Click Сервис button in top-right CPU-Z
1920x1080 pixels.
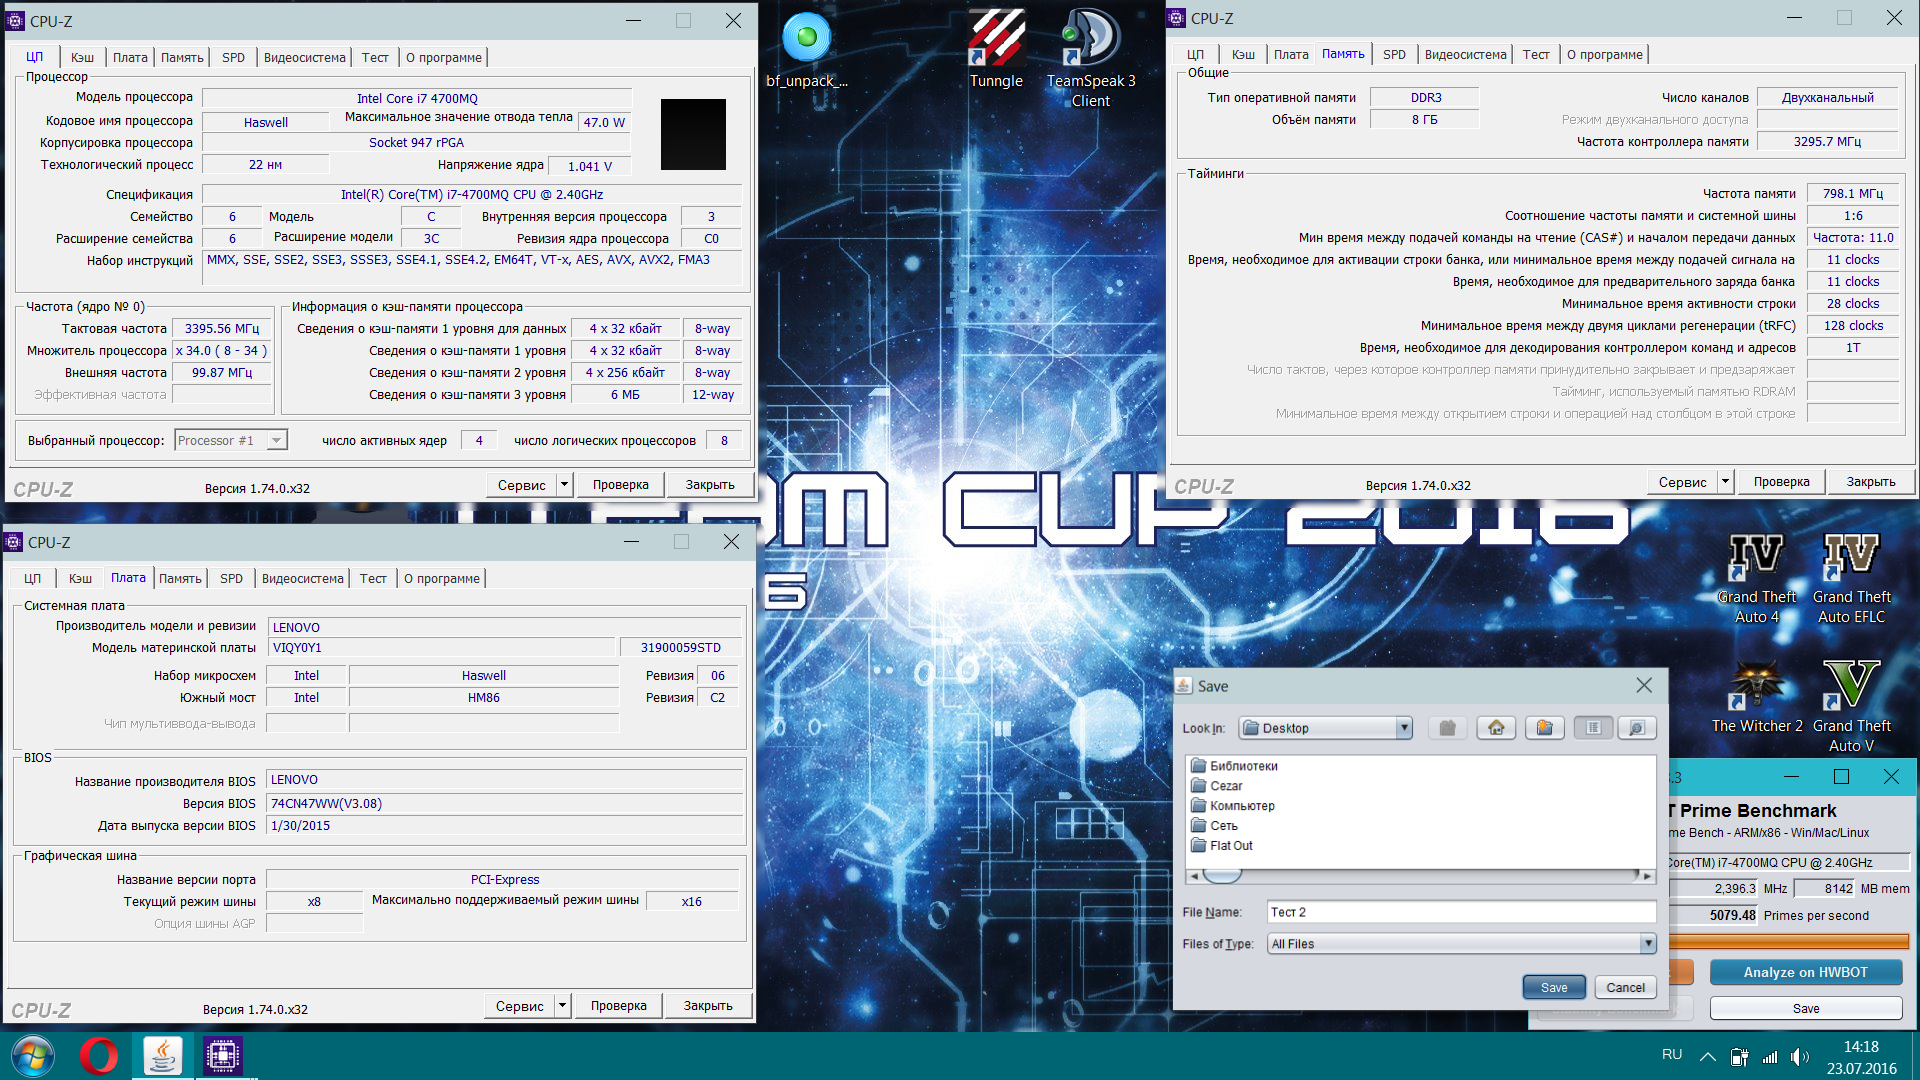(1682, 482)
